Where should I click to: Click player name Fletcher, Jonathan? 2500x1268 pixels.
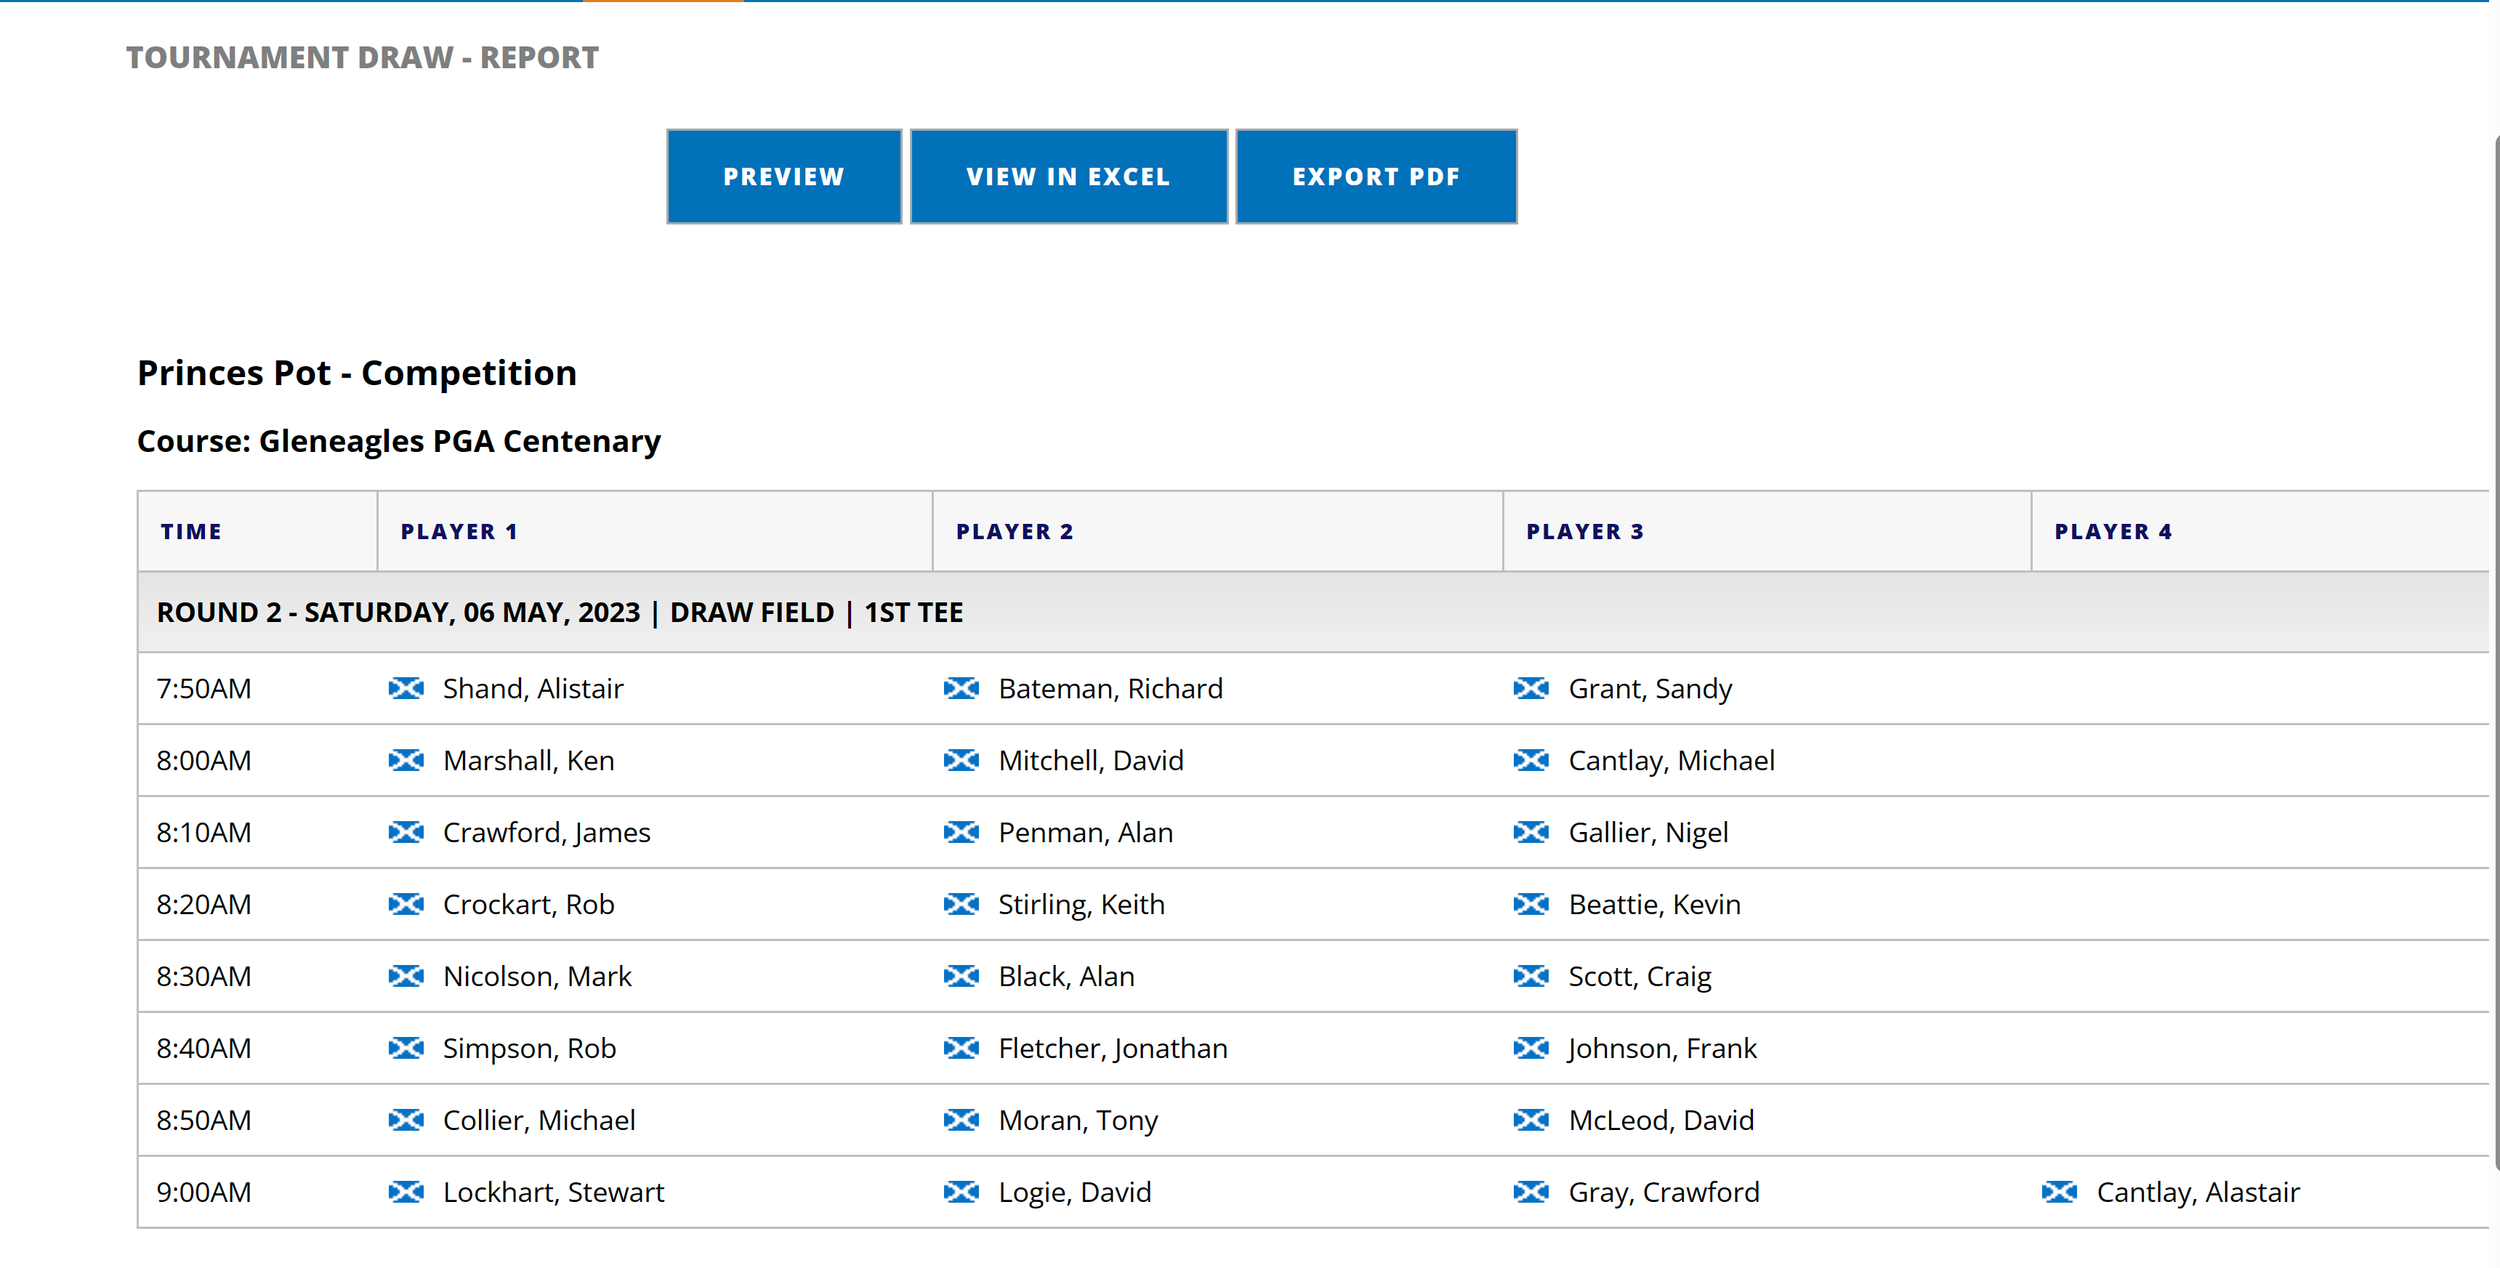point(1112,1049)
